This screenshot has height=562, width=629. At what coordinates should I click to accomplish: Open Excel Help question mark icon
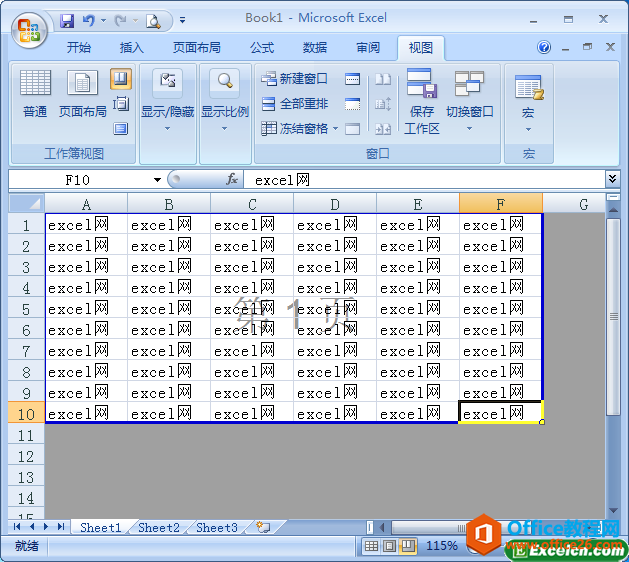(545, 47)
